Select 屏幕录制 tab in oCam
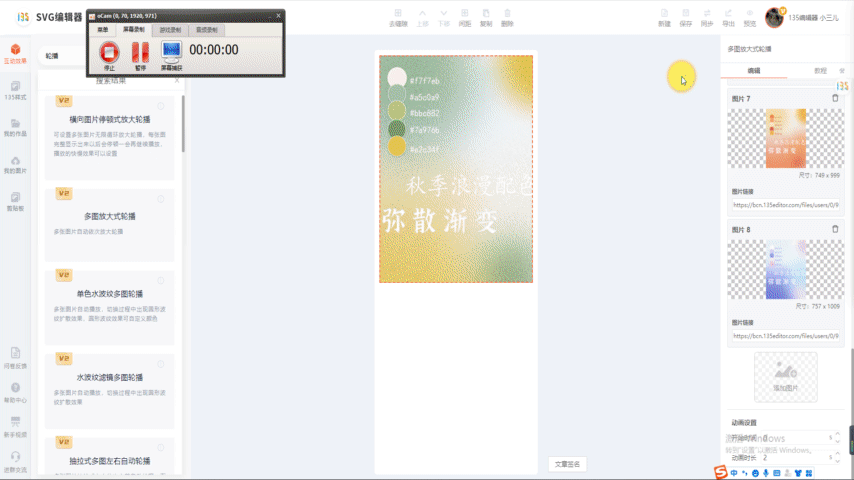This screenshot has width=854, height=480. [133, 30]
